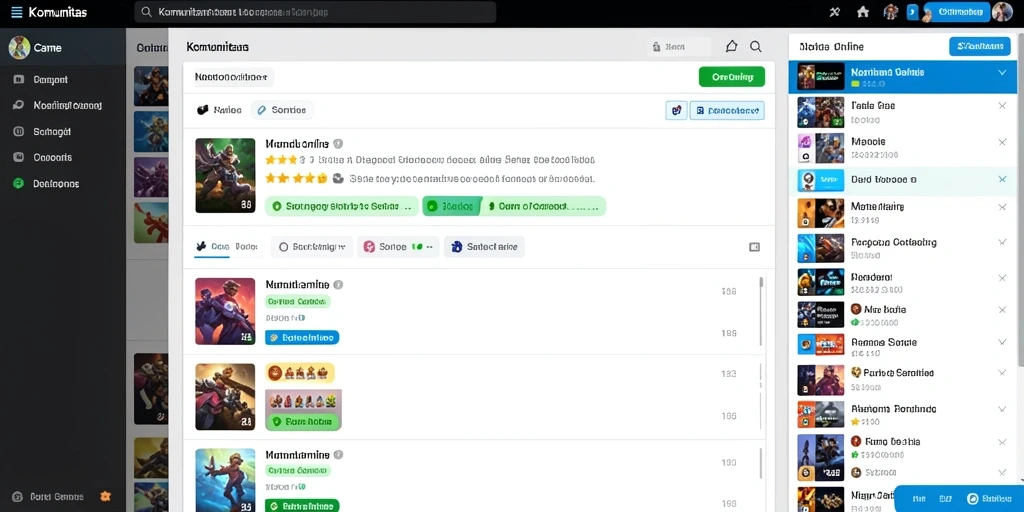Open the hamburger menu beside Komunitas
The height and width of the screenshot is (512, 1024).
pyautogui.click(x=16, y=12)
